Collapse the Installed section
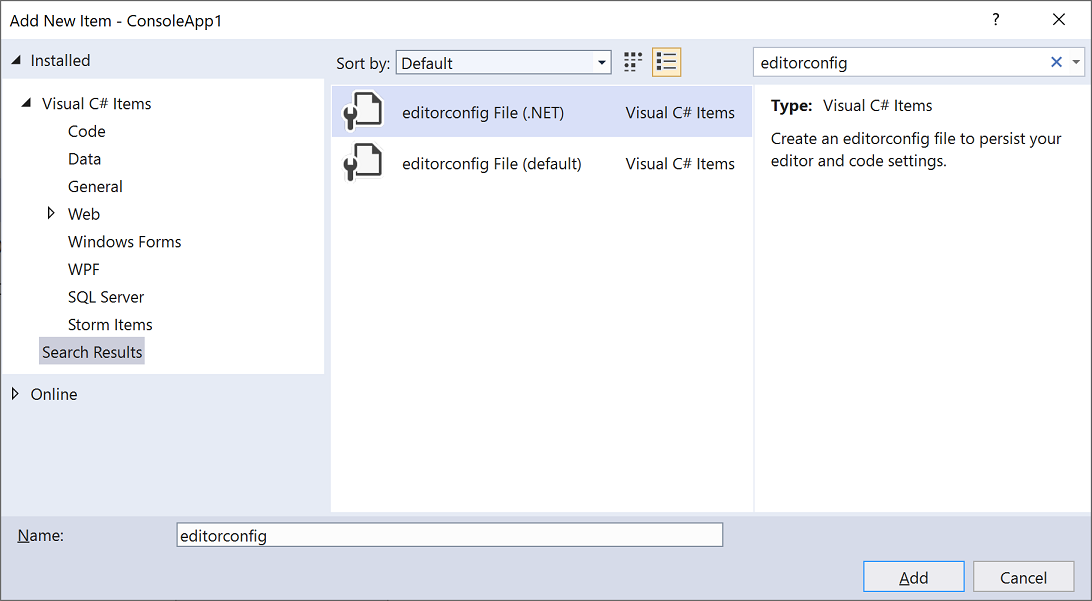1092x601 pixels. 14,60
